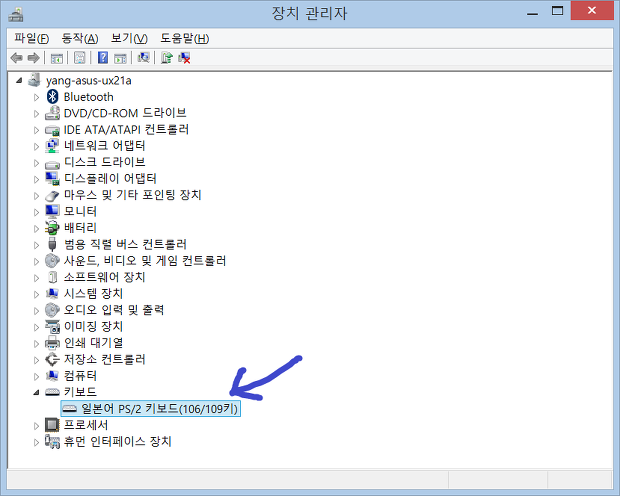Expand the 오디오 입력 및 출력 node
Screen dimensions: 620x496
(x=36, y=310)
